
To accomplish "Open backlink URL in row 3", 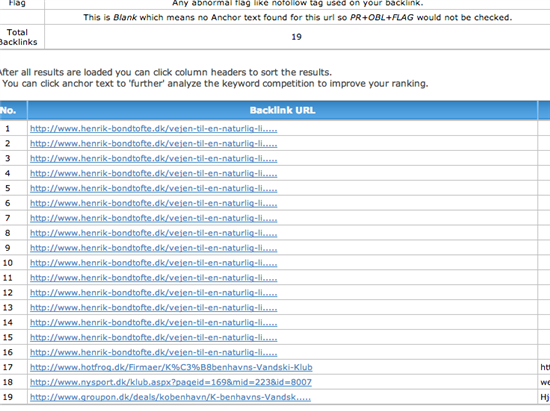I will tap(154, 159).
